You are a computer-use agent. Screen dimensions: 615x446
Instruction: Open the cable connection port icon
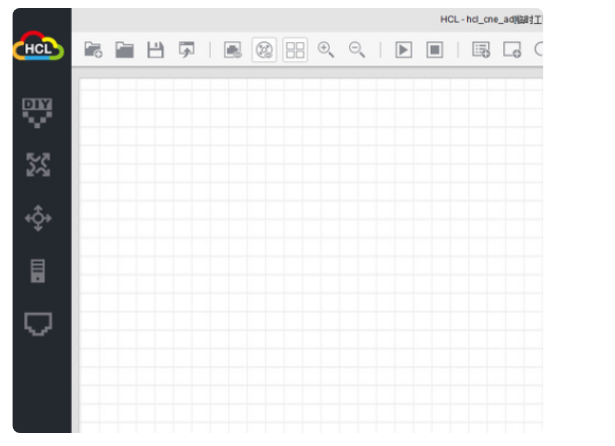pyautogui.click(x=38, y=324)
